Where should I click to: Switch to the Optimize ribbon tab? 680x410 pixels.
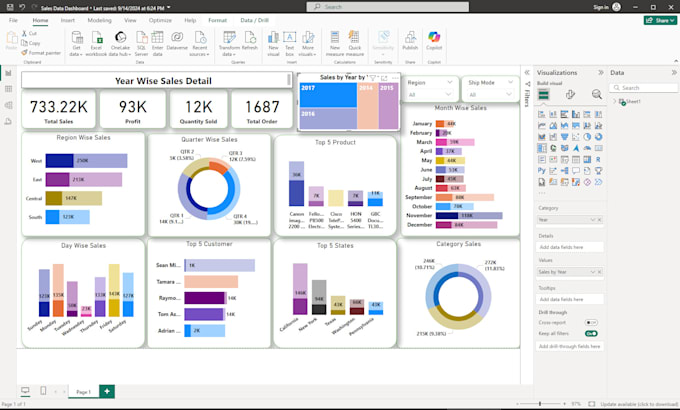[160, 20]
